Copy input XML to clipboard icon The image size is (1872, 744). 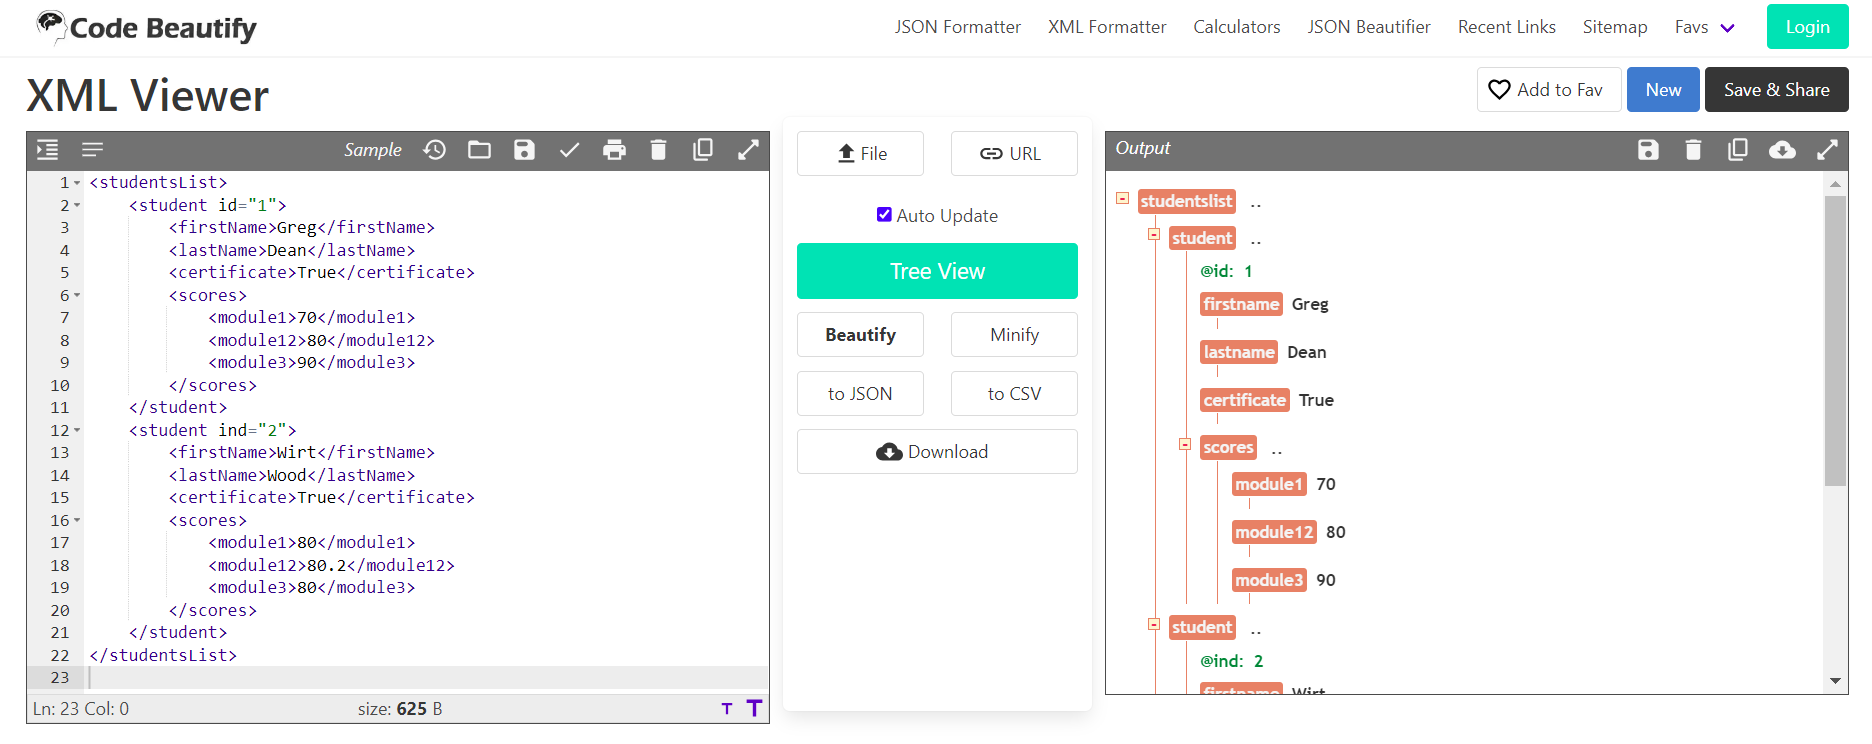[703, 150]
